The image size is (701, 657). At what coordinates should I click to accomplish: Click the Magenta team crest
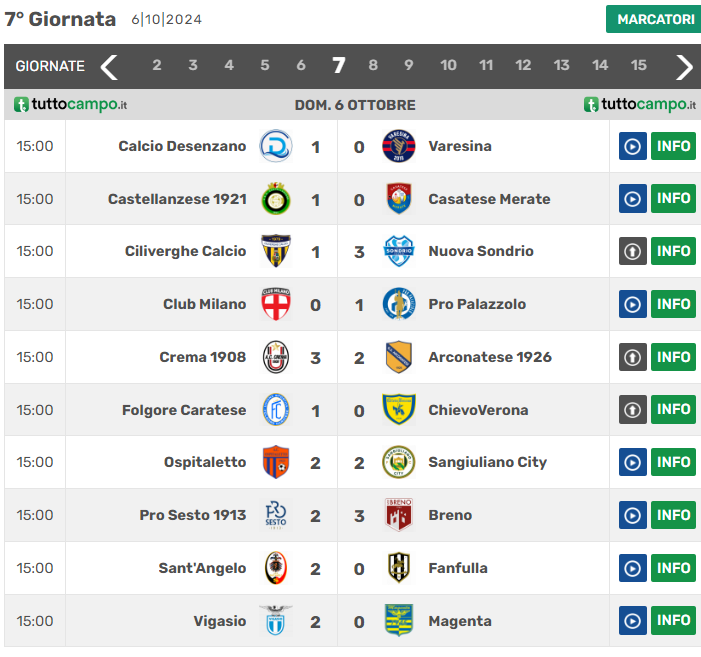(398, 620)
